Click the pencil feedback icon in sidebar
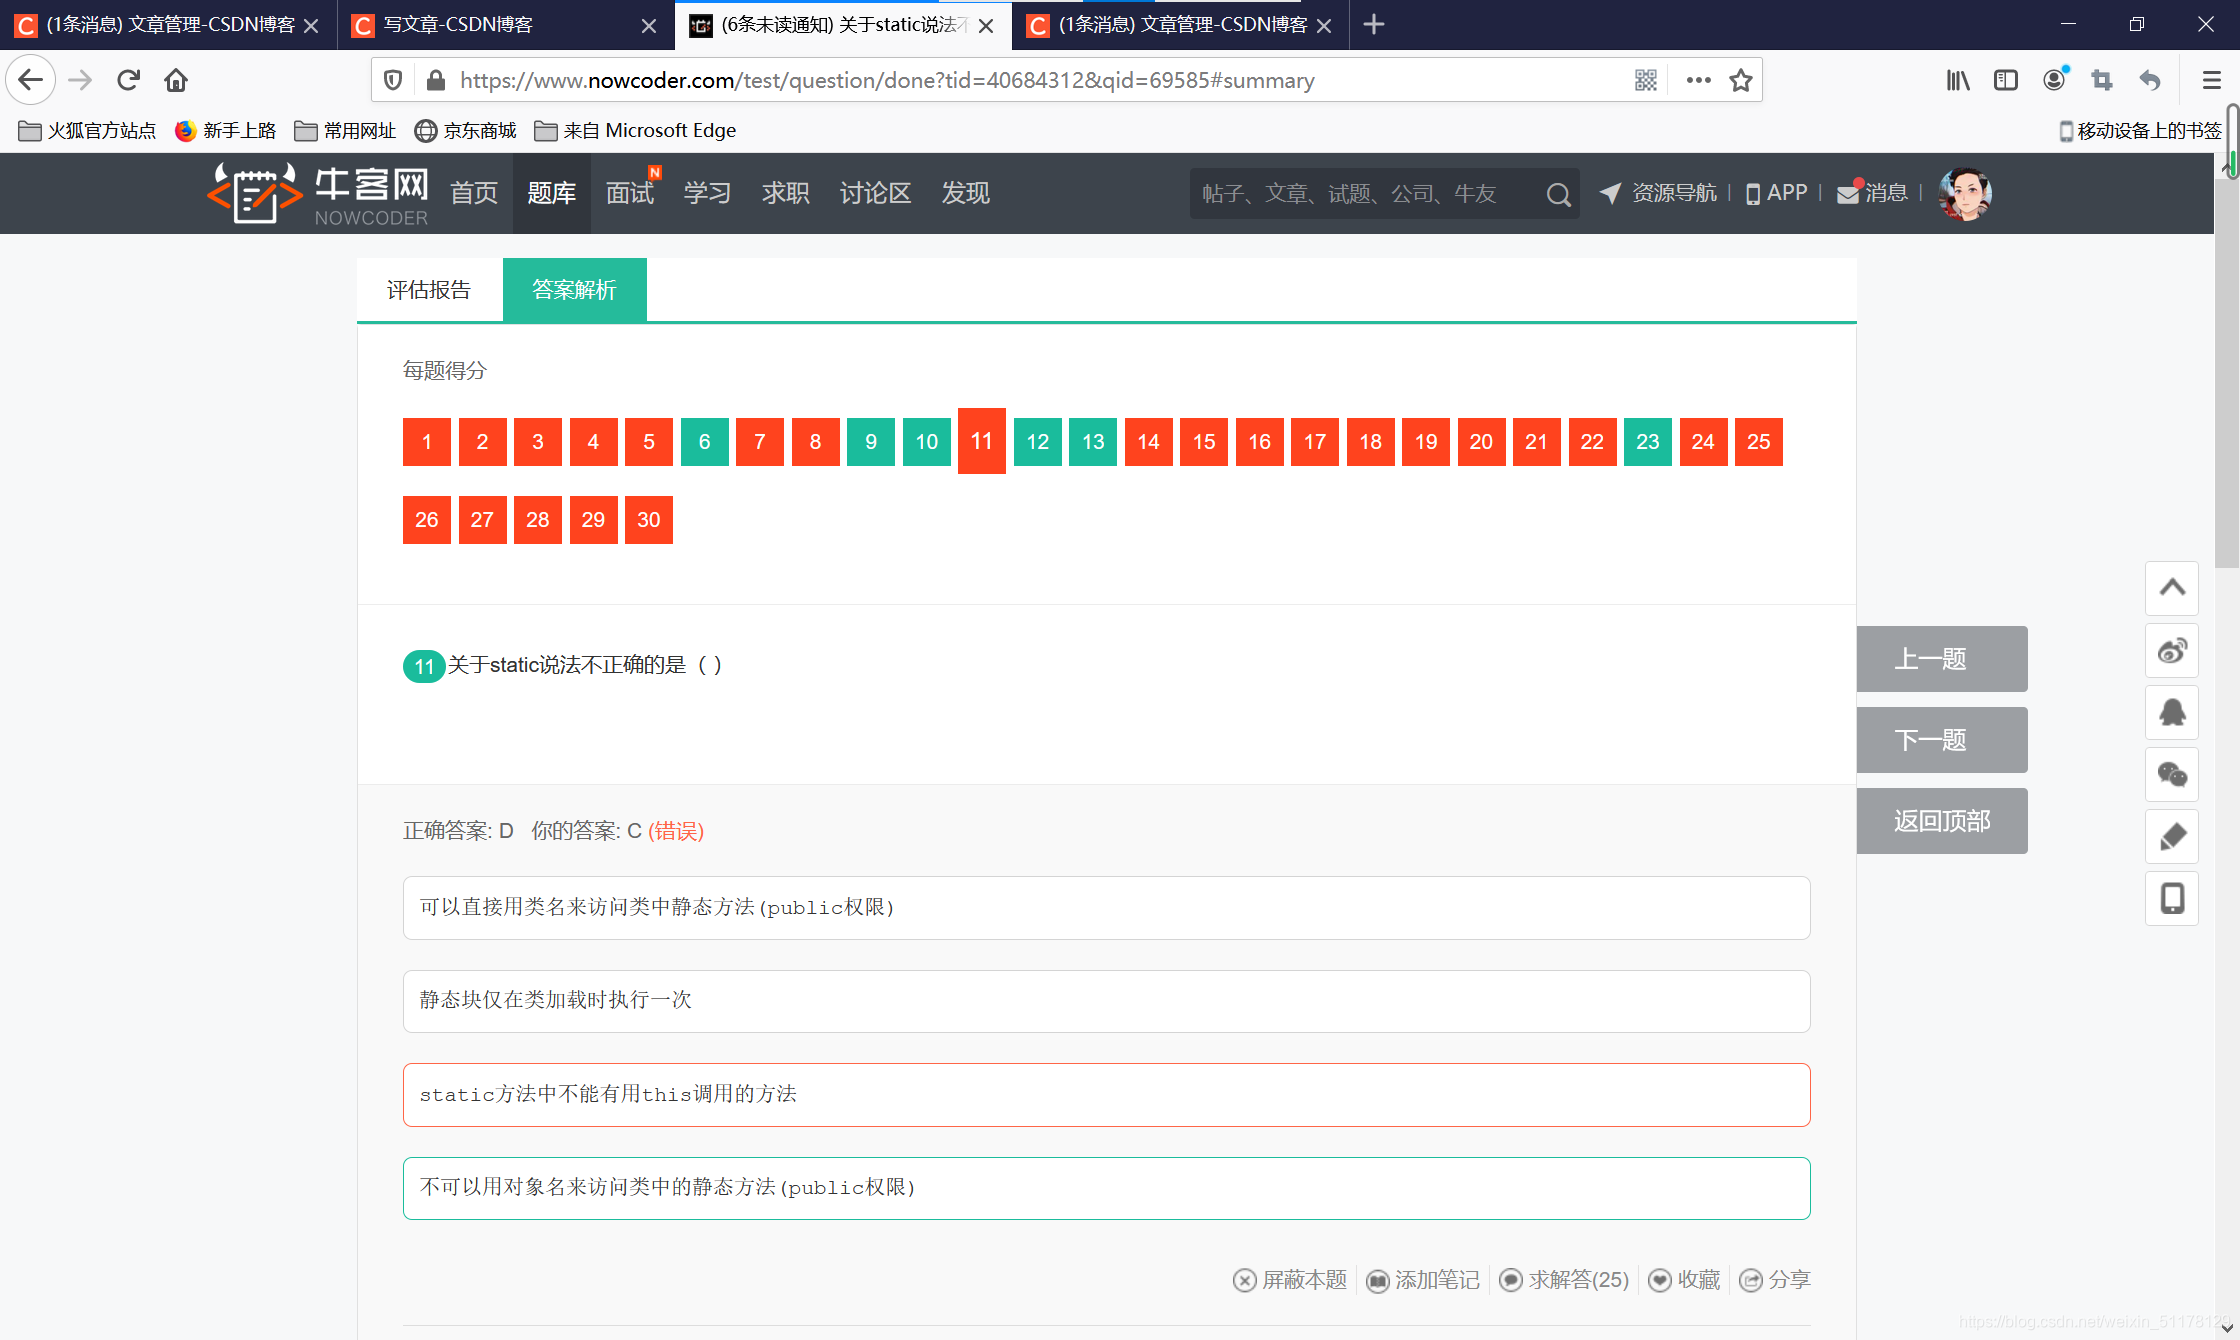The height and width of the screenshot is (1340, 2240). (2172, 837)
